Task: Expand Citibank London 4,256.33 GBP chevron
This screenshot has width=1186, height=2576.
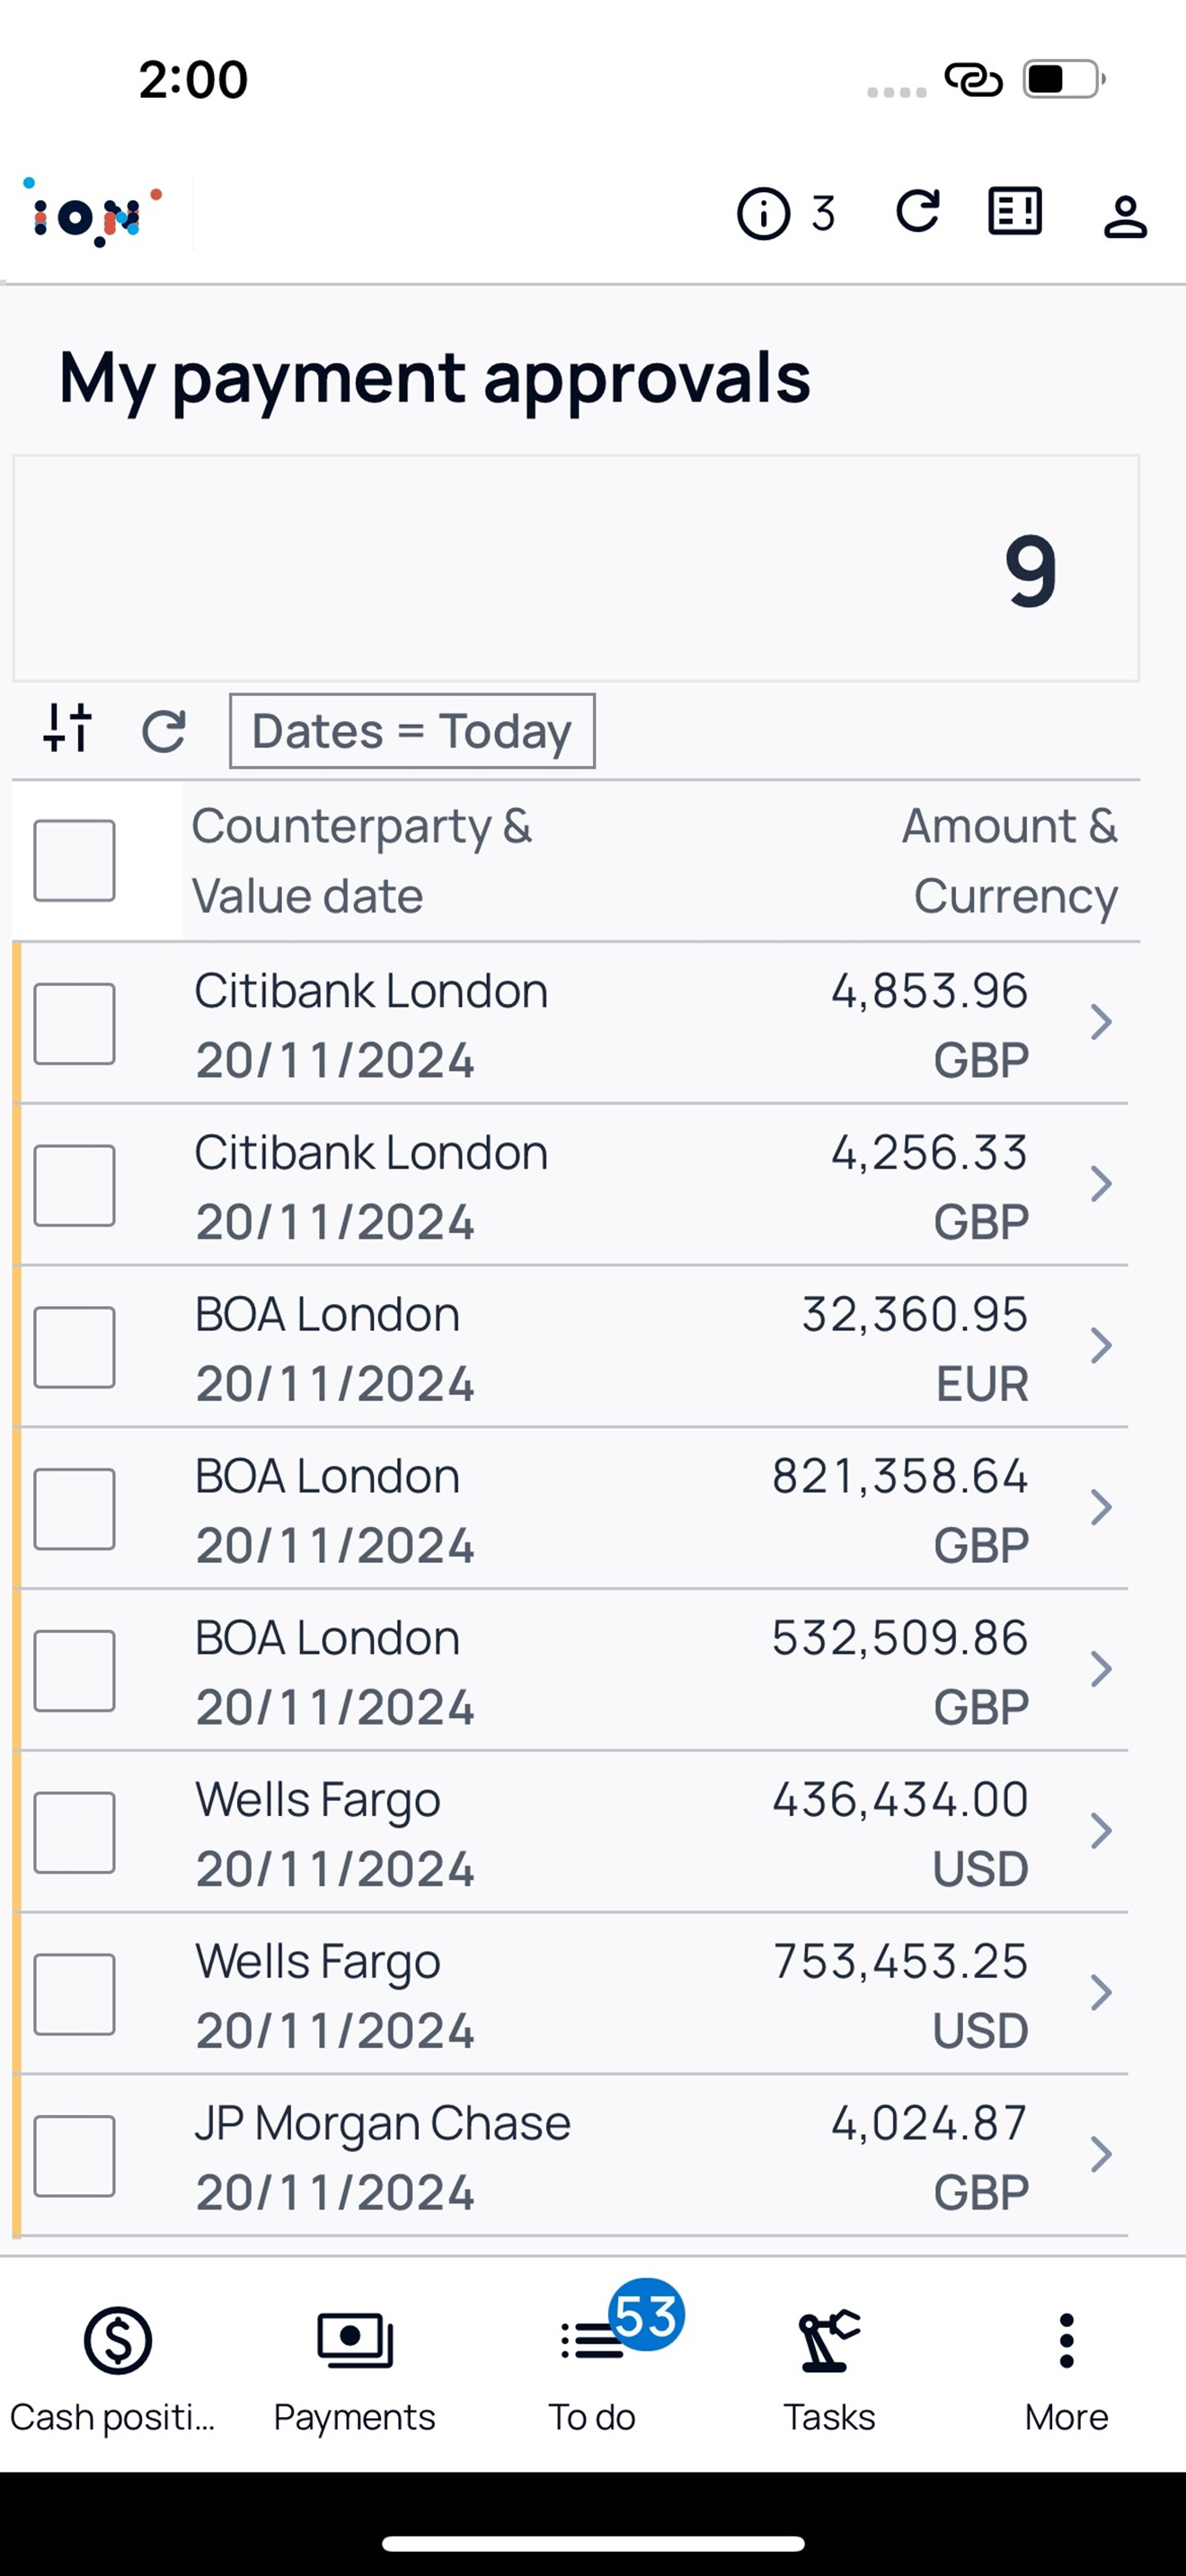Action: tap(1101, 1184)
